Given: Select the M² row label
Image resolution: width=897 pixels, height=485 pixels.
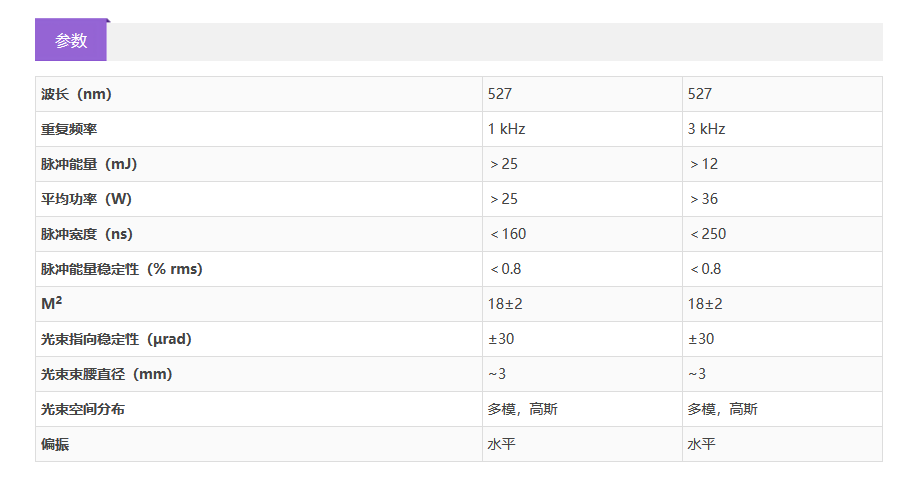Looking at the screenshot, I should coord(51,304).
